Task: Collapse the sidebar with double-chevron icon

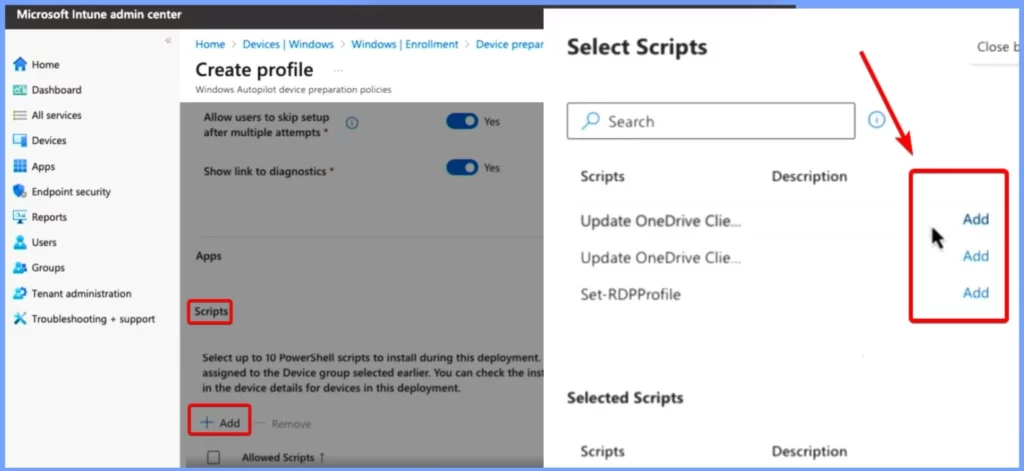Action: pos(168,41)
